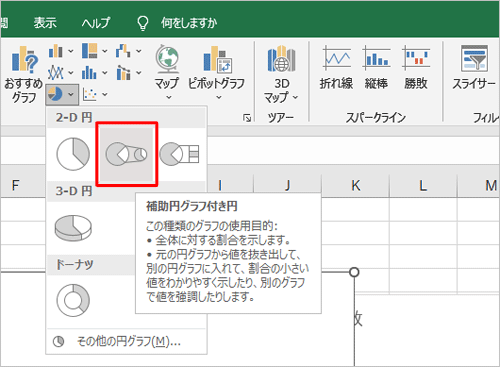
Task: Select the basic 2-D pie chart
Action: (x=73, y=154)
